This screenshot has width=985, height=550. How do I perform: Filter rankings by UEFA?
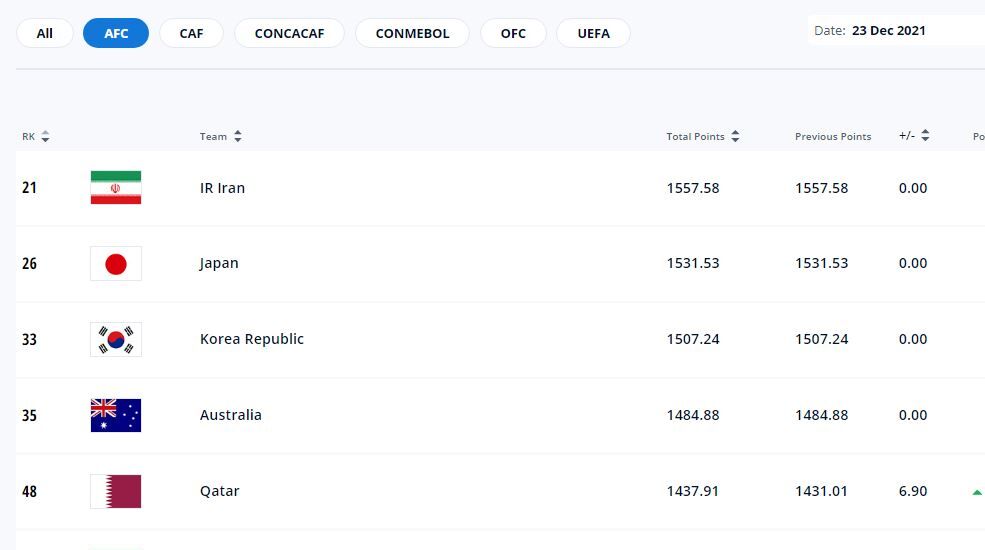(x=593, y=33)
